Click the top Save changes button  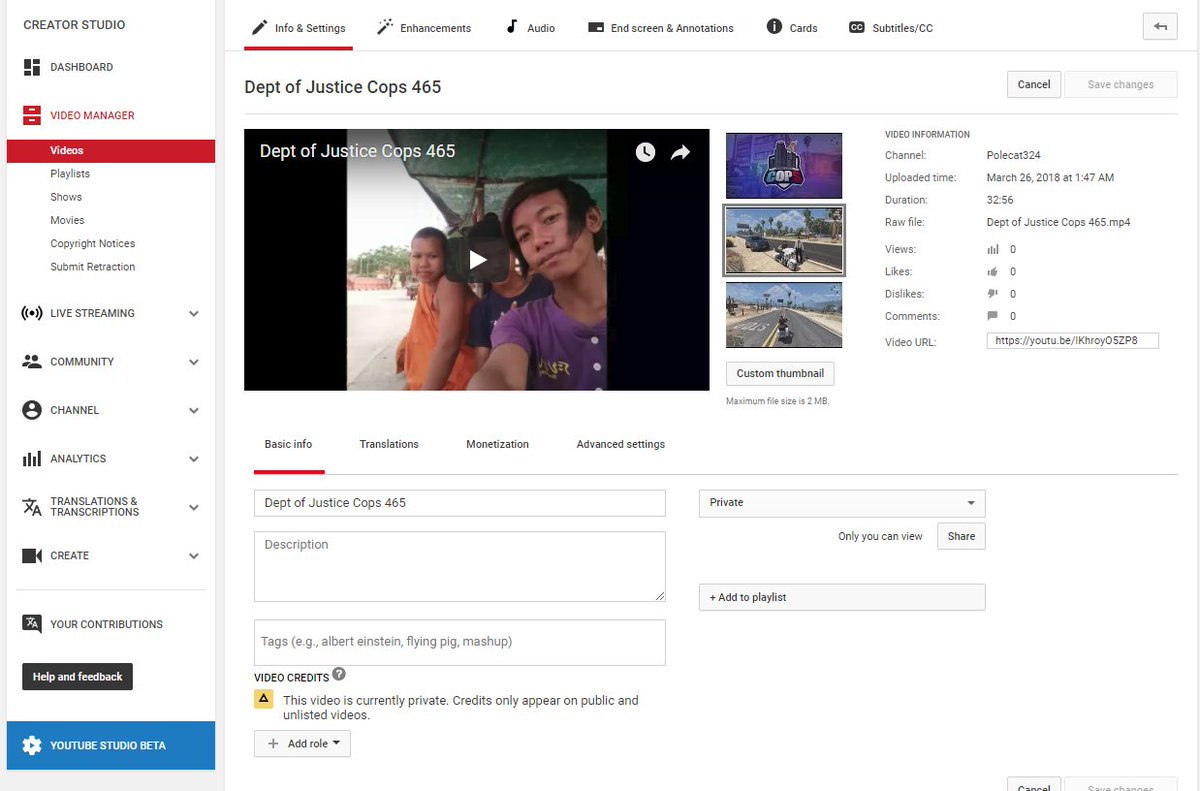(1120, 85)
